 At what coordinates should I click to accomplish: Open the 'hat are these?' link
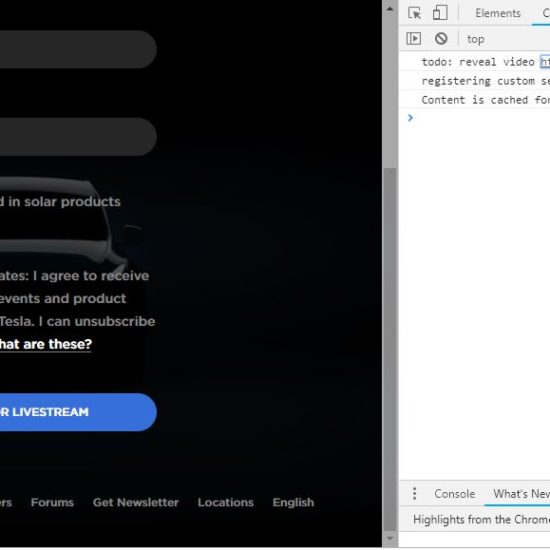tap(46, 344)
